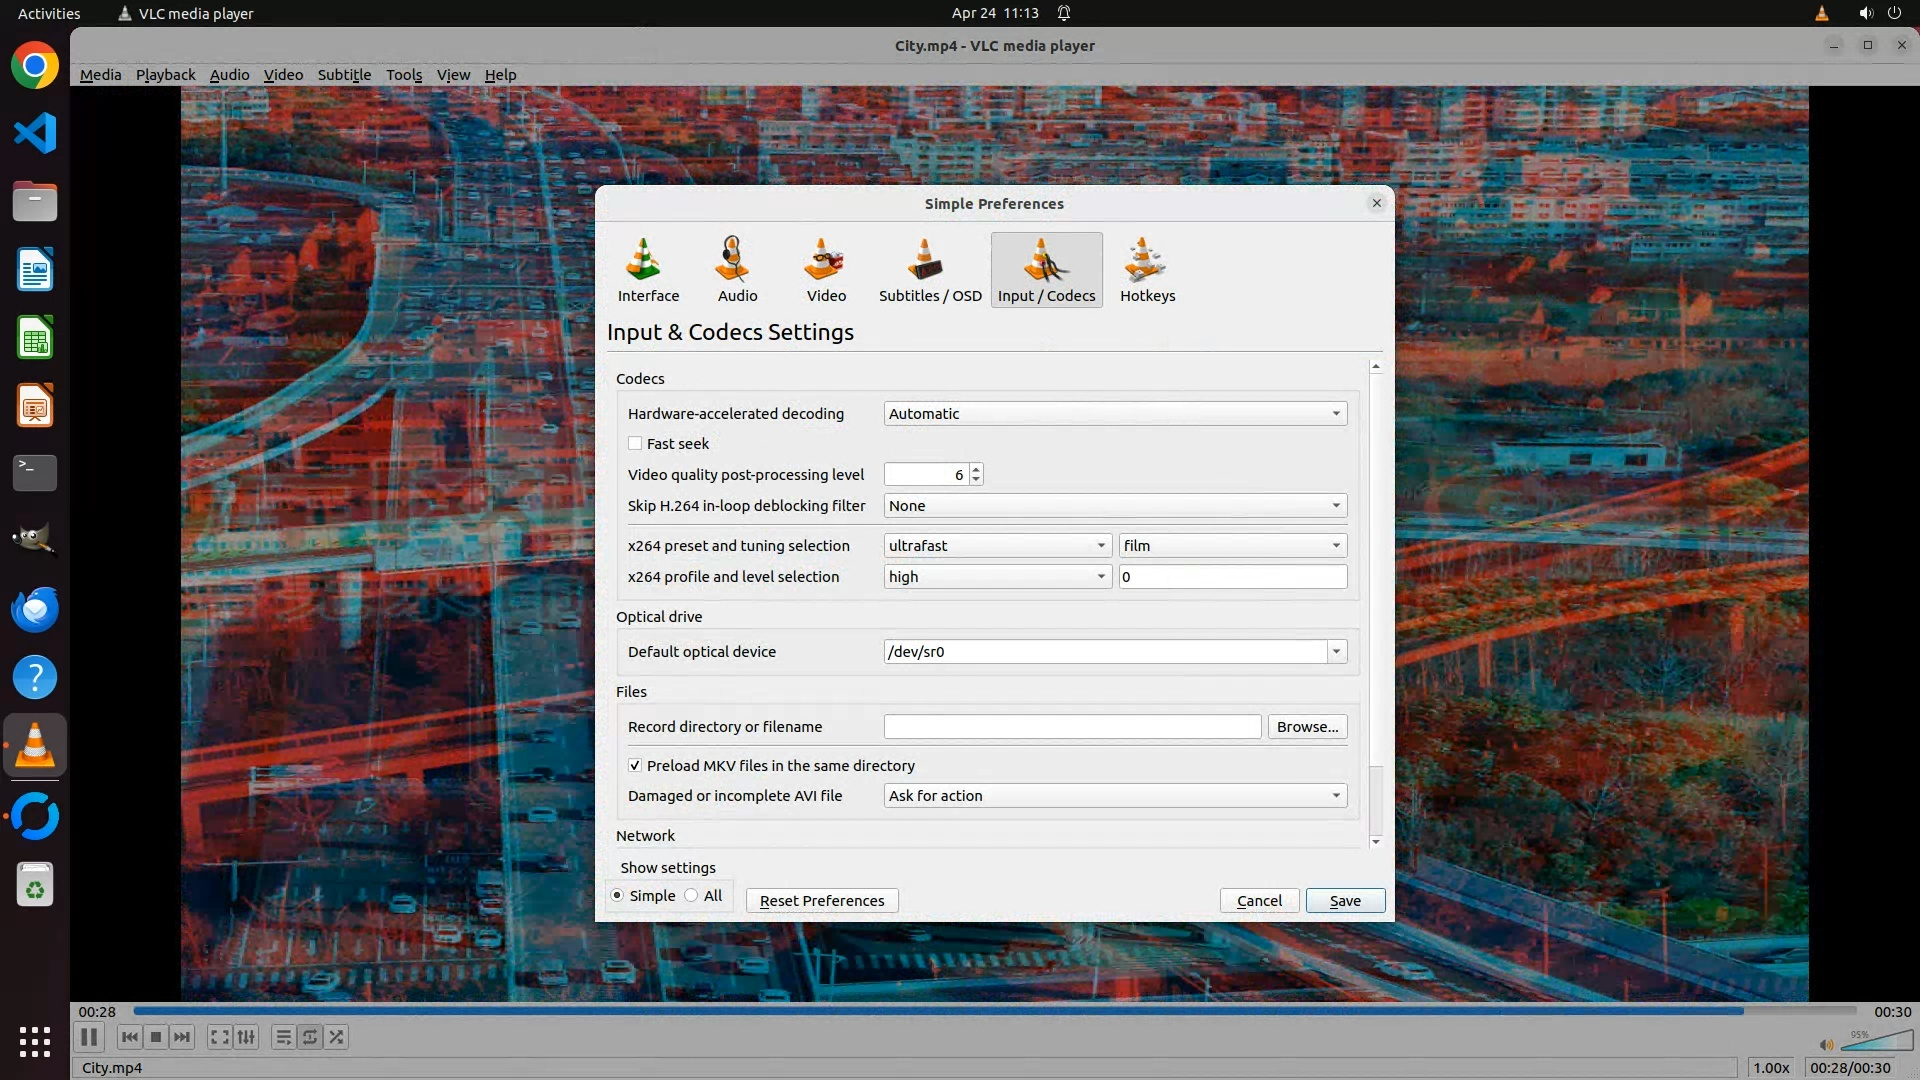Show extended settings equalizer icon

[246, 1037]
